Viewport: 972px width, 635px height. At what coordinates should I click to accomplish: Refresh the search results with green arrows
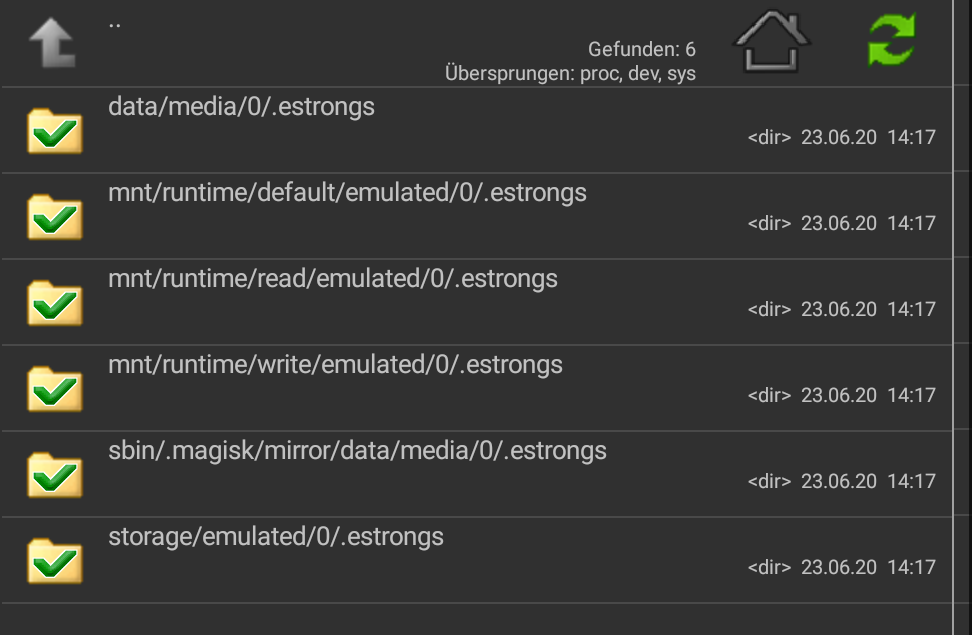[x=892, y=40]
